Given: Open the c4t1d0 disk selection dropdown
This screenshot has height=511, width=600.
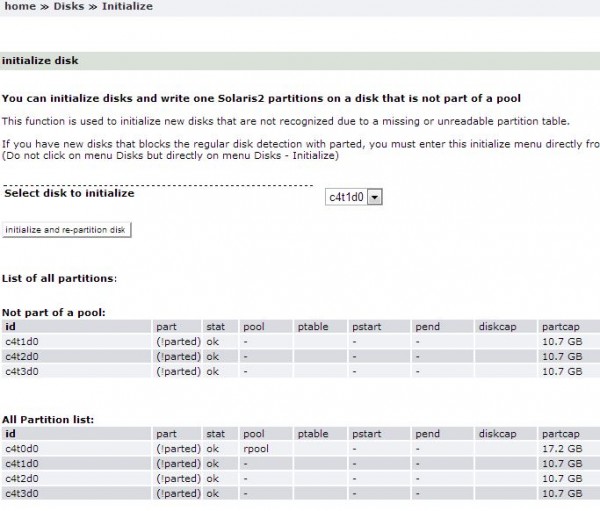Looking at the screenshot, I should point(354,197).
